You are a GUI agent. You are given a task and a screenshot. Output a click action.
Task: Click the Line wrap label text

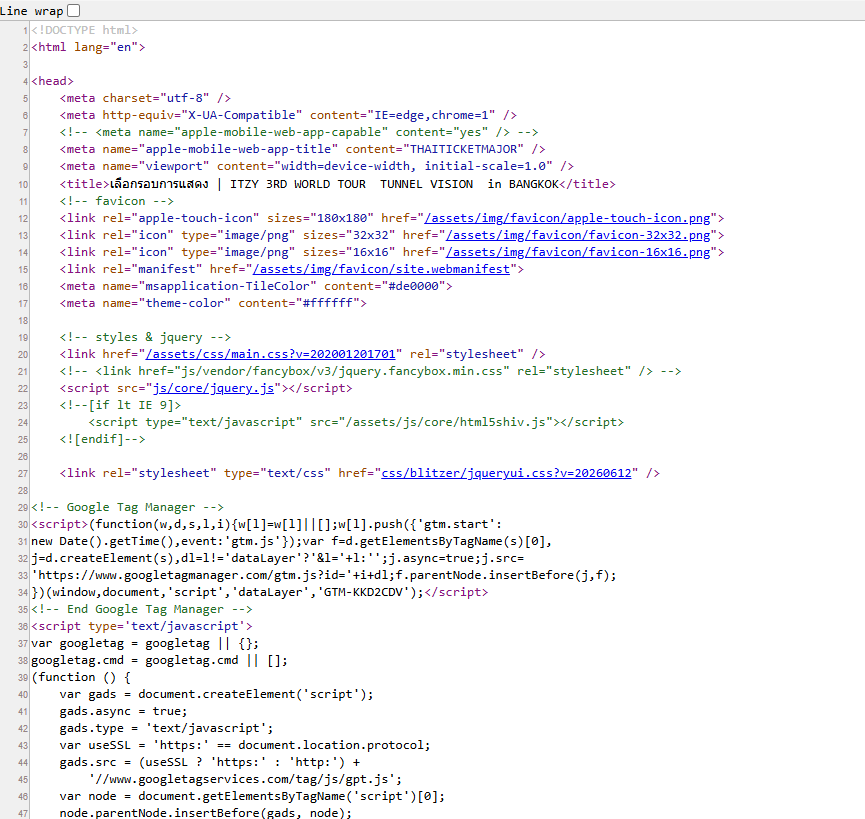32,11
